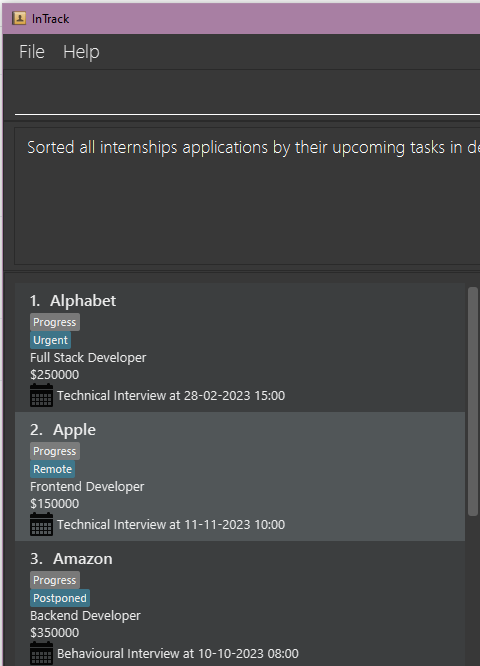Click the Postponed tag on Amazon

[60, 598]
